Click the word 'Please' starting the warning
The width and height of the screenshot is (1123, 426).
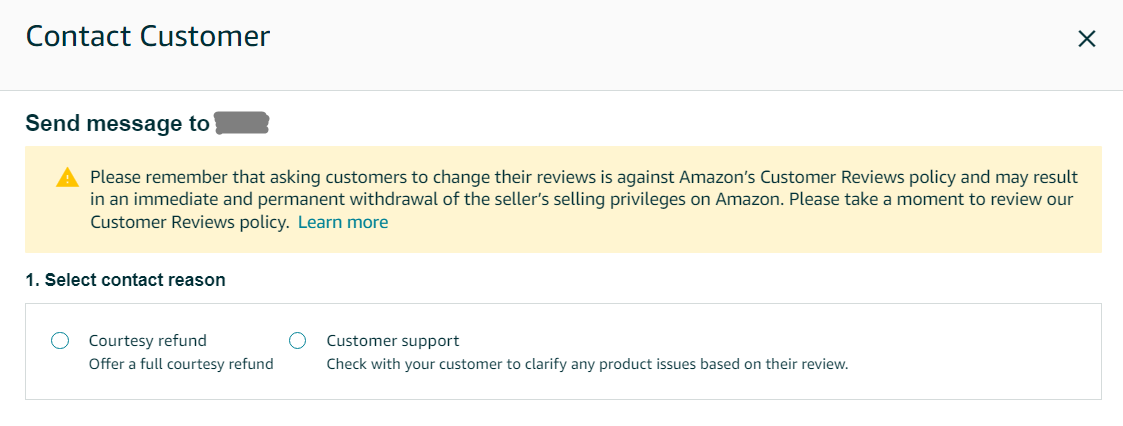click(113, 177)
